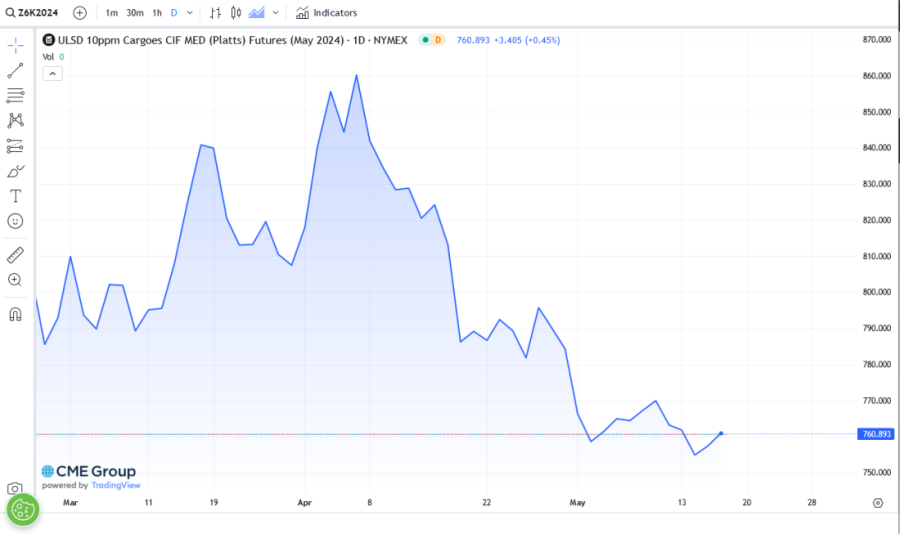Switch to 1m timeframe

tap(111, 13)
